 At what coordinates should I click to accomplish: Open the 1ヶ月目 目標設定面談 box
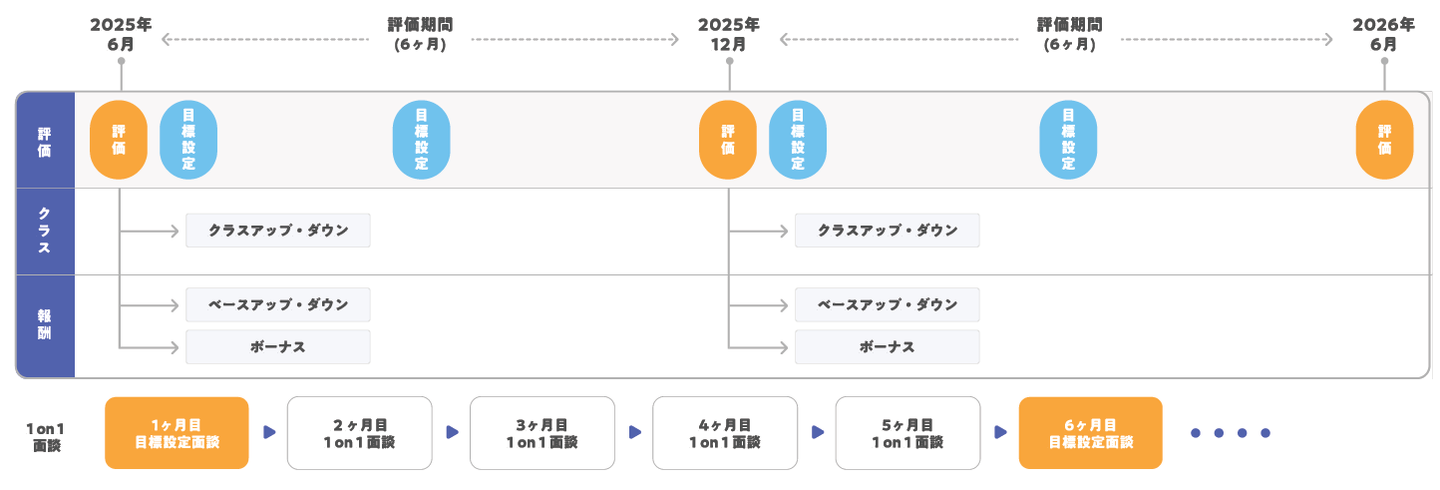tap(177, 433)
